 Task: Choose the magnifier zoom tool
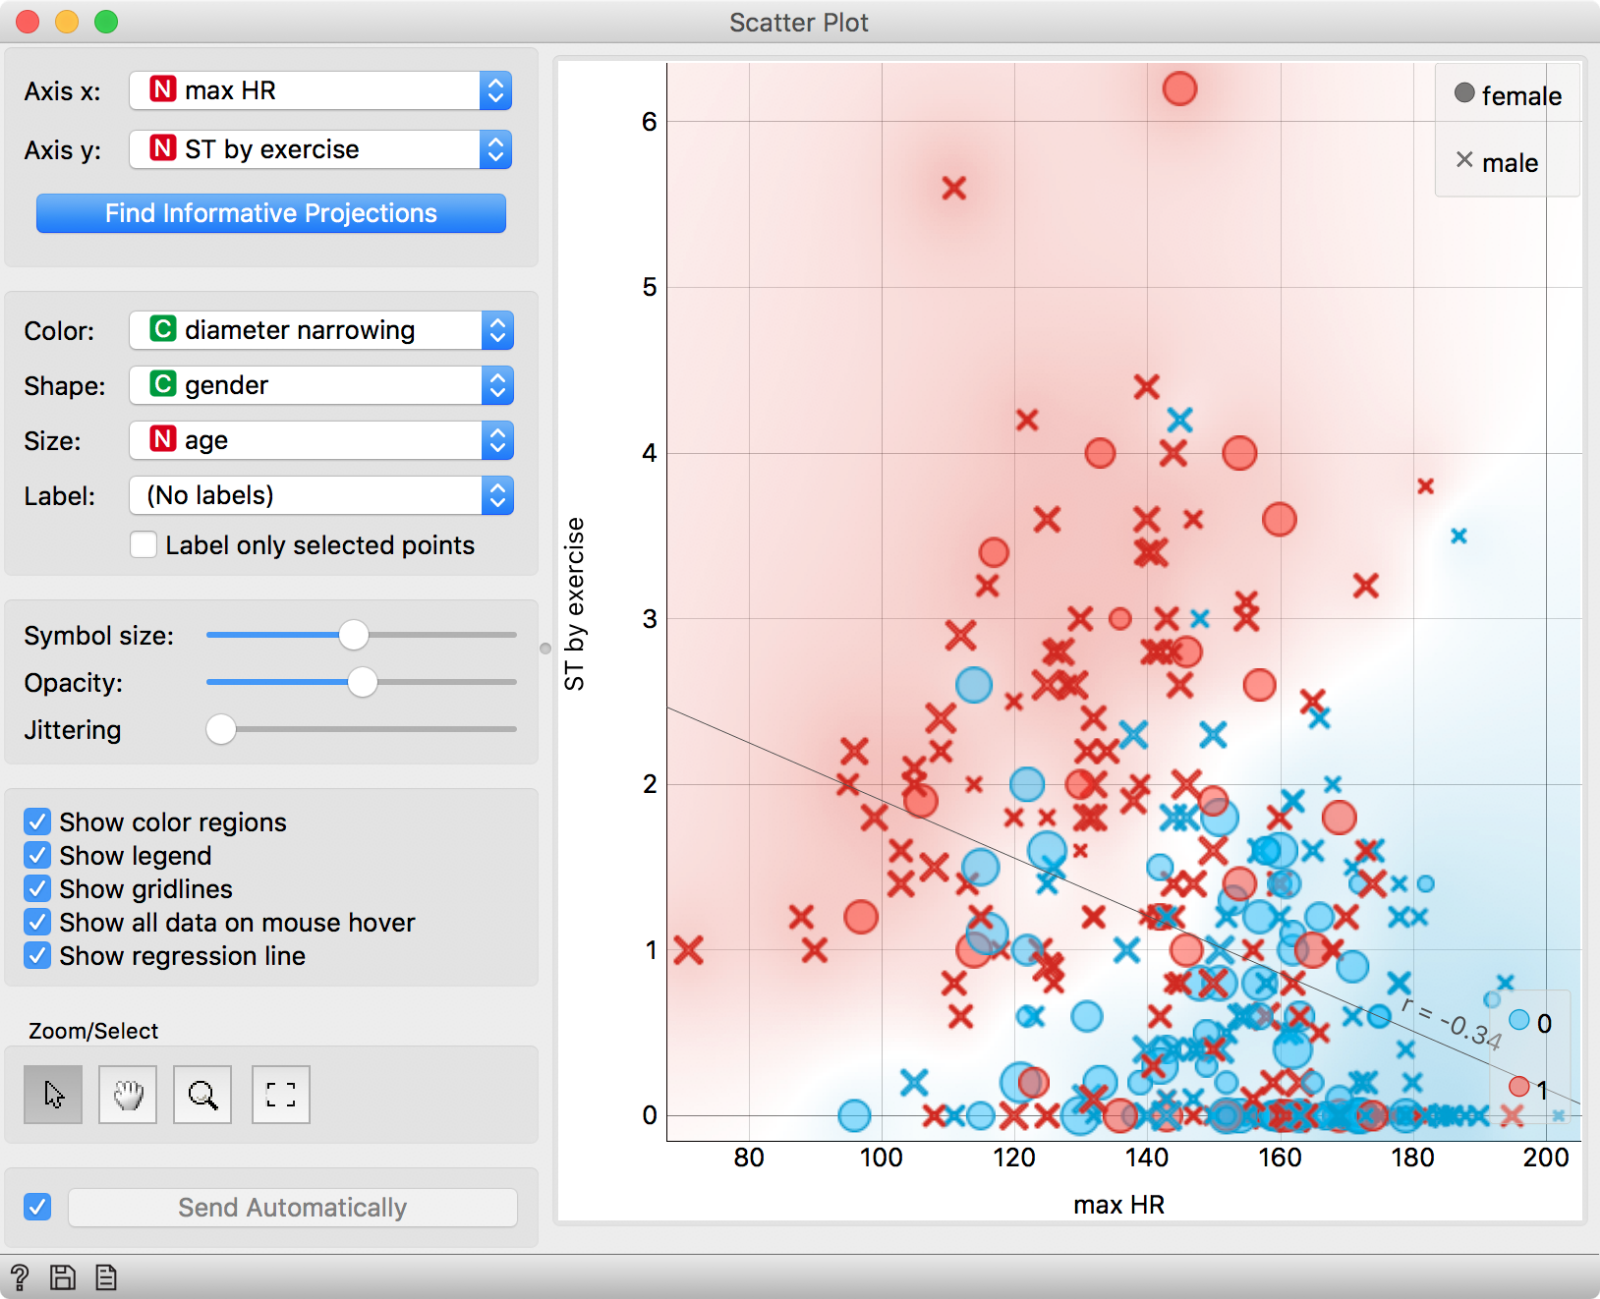pos(202,1095)
